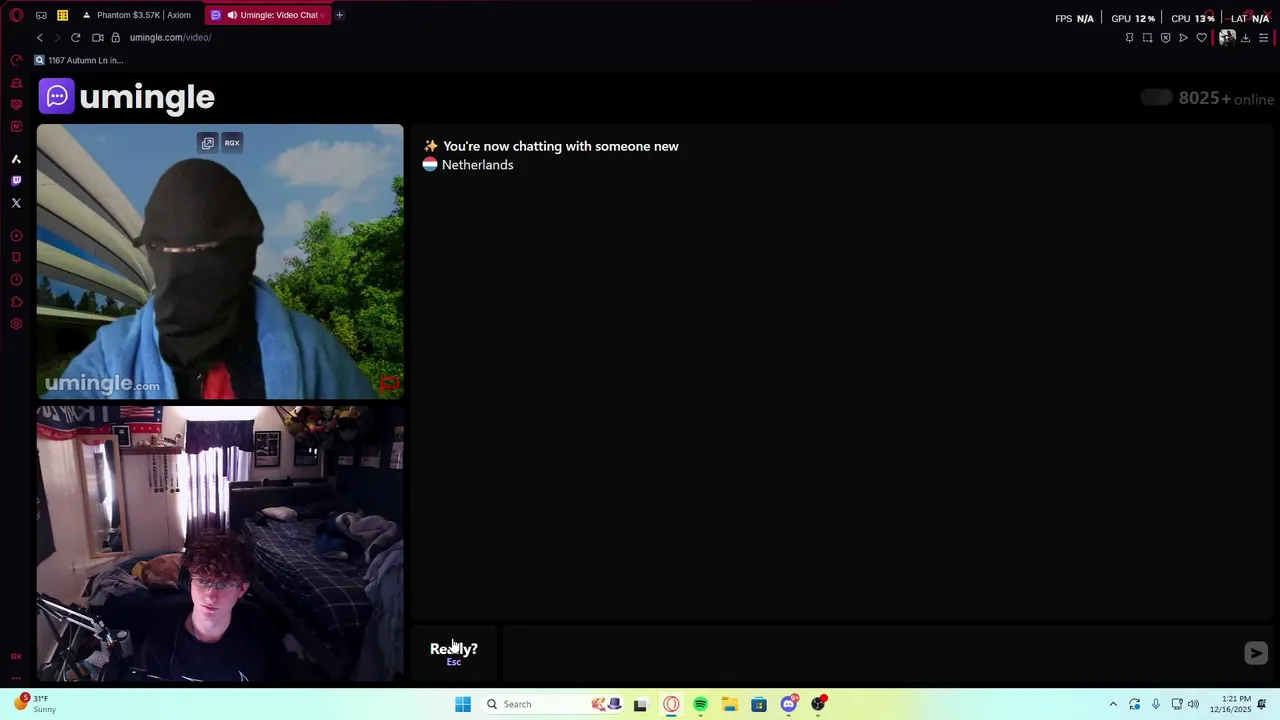Open Microsoft Store from taskbar

(759, 704)
